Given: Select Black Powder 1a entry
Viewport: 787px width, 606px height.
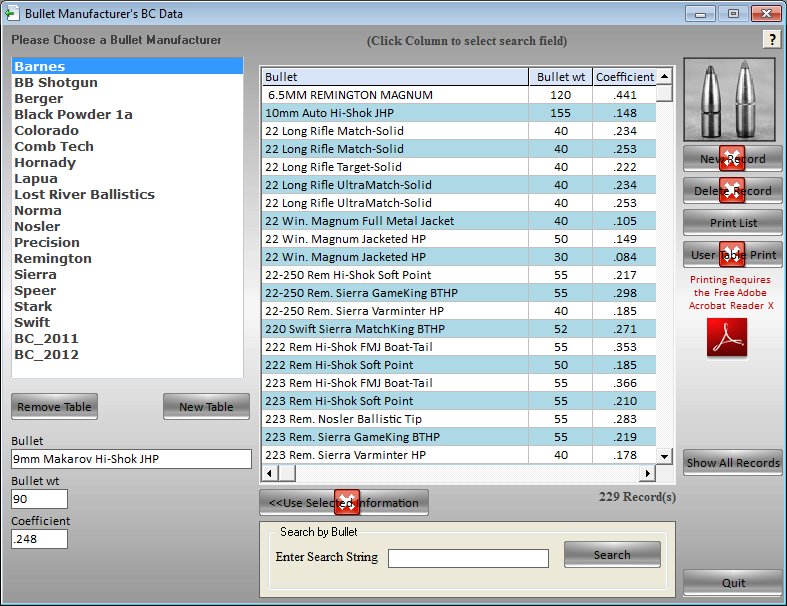Looking at the screenshot, I should [127, 114].
